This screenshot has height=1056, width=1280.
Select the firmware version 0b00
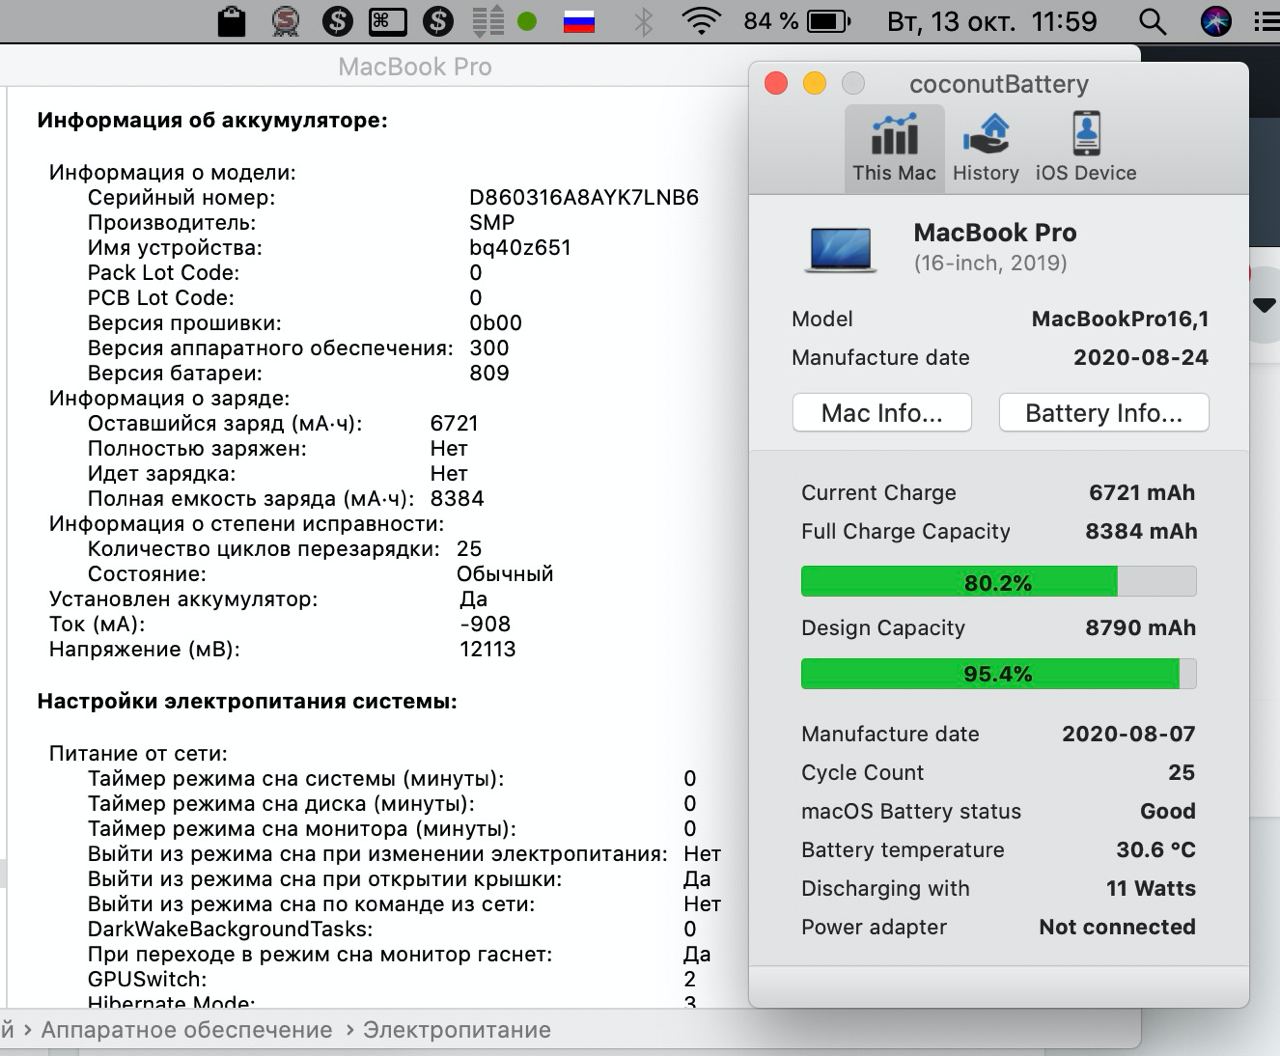coord(496,323)
